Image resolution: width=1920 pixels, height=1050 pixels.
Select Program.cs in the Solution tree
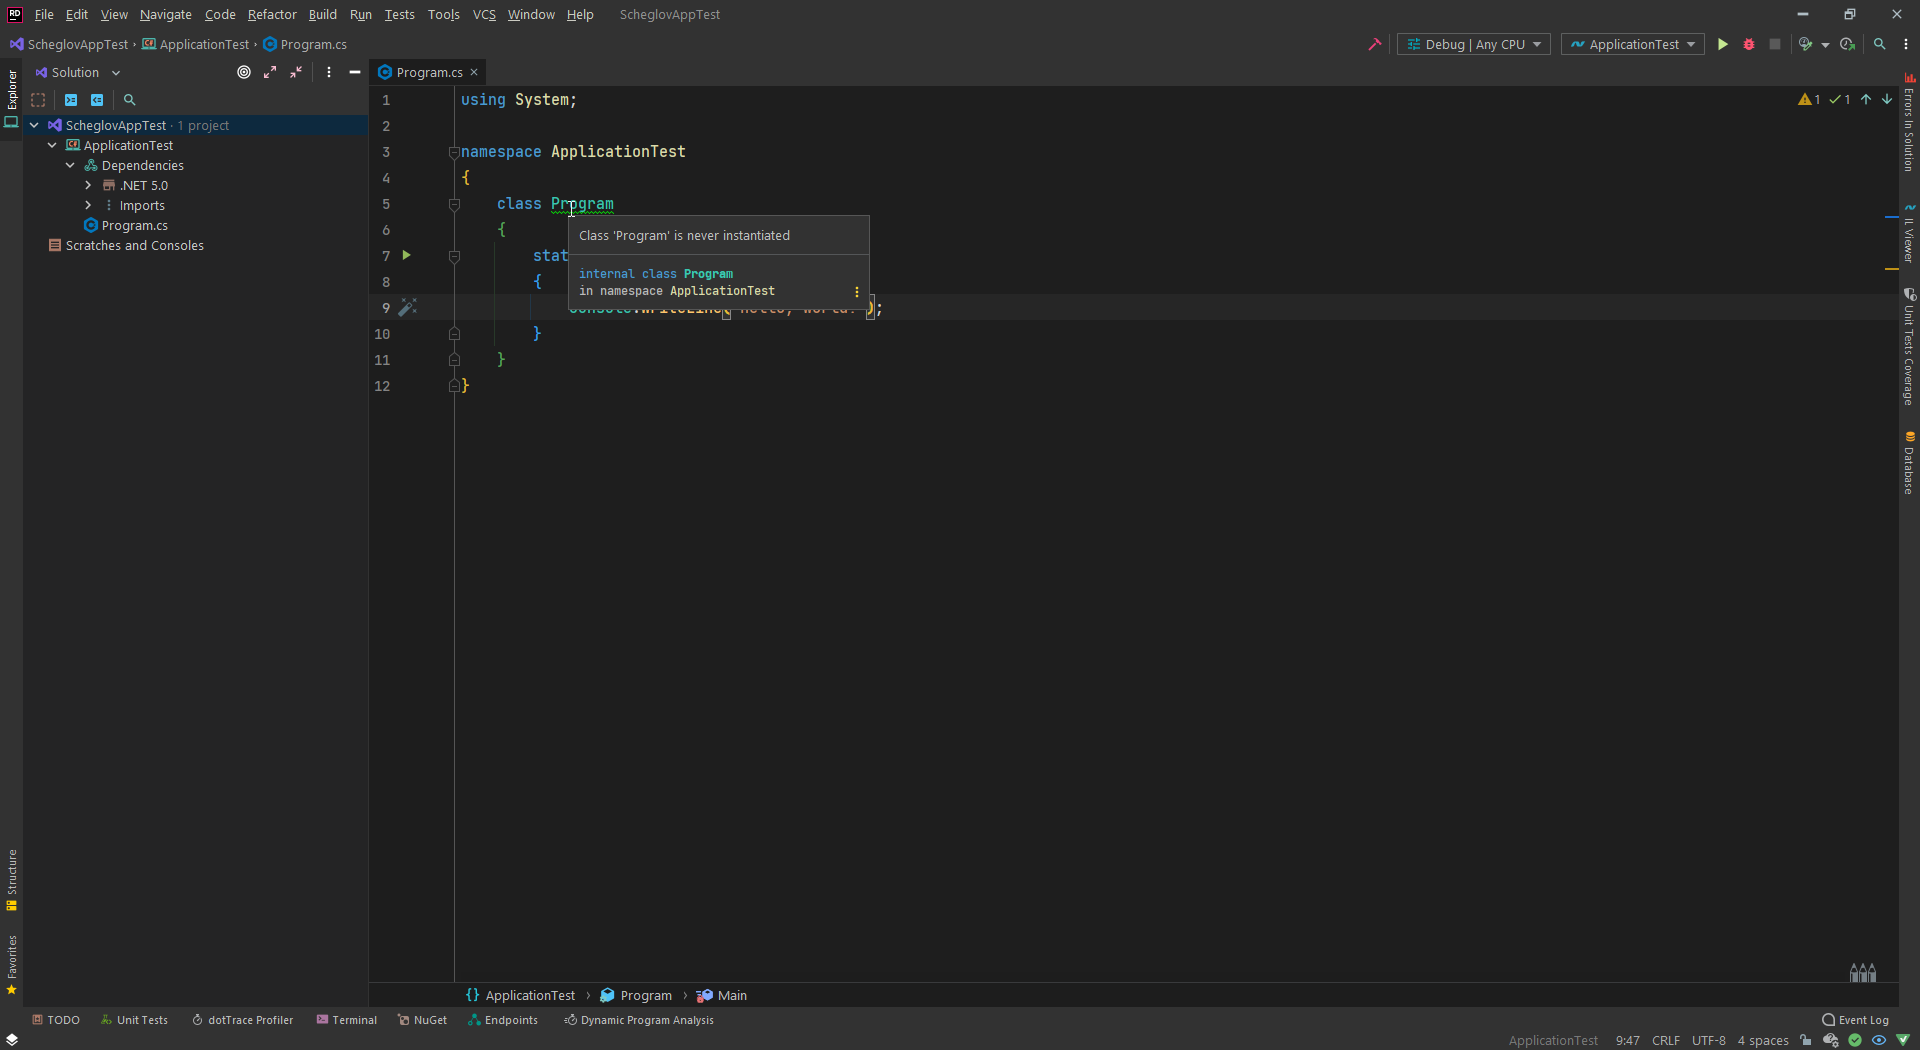(134, 226)
